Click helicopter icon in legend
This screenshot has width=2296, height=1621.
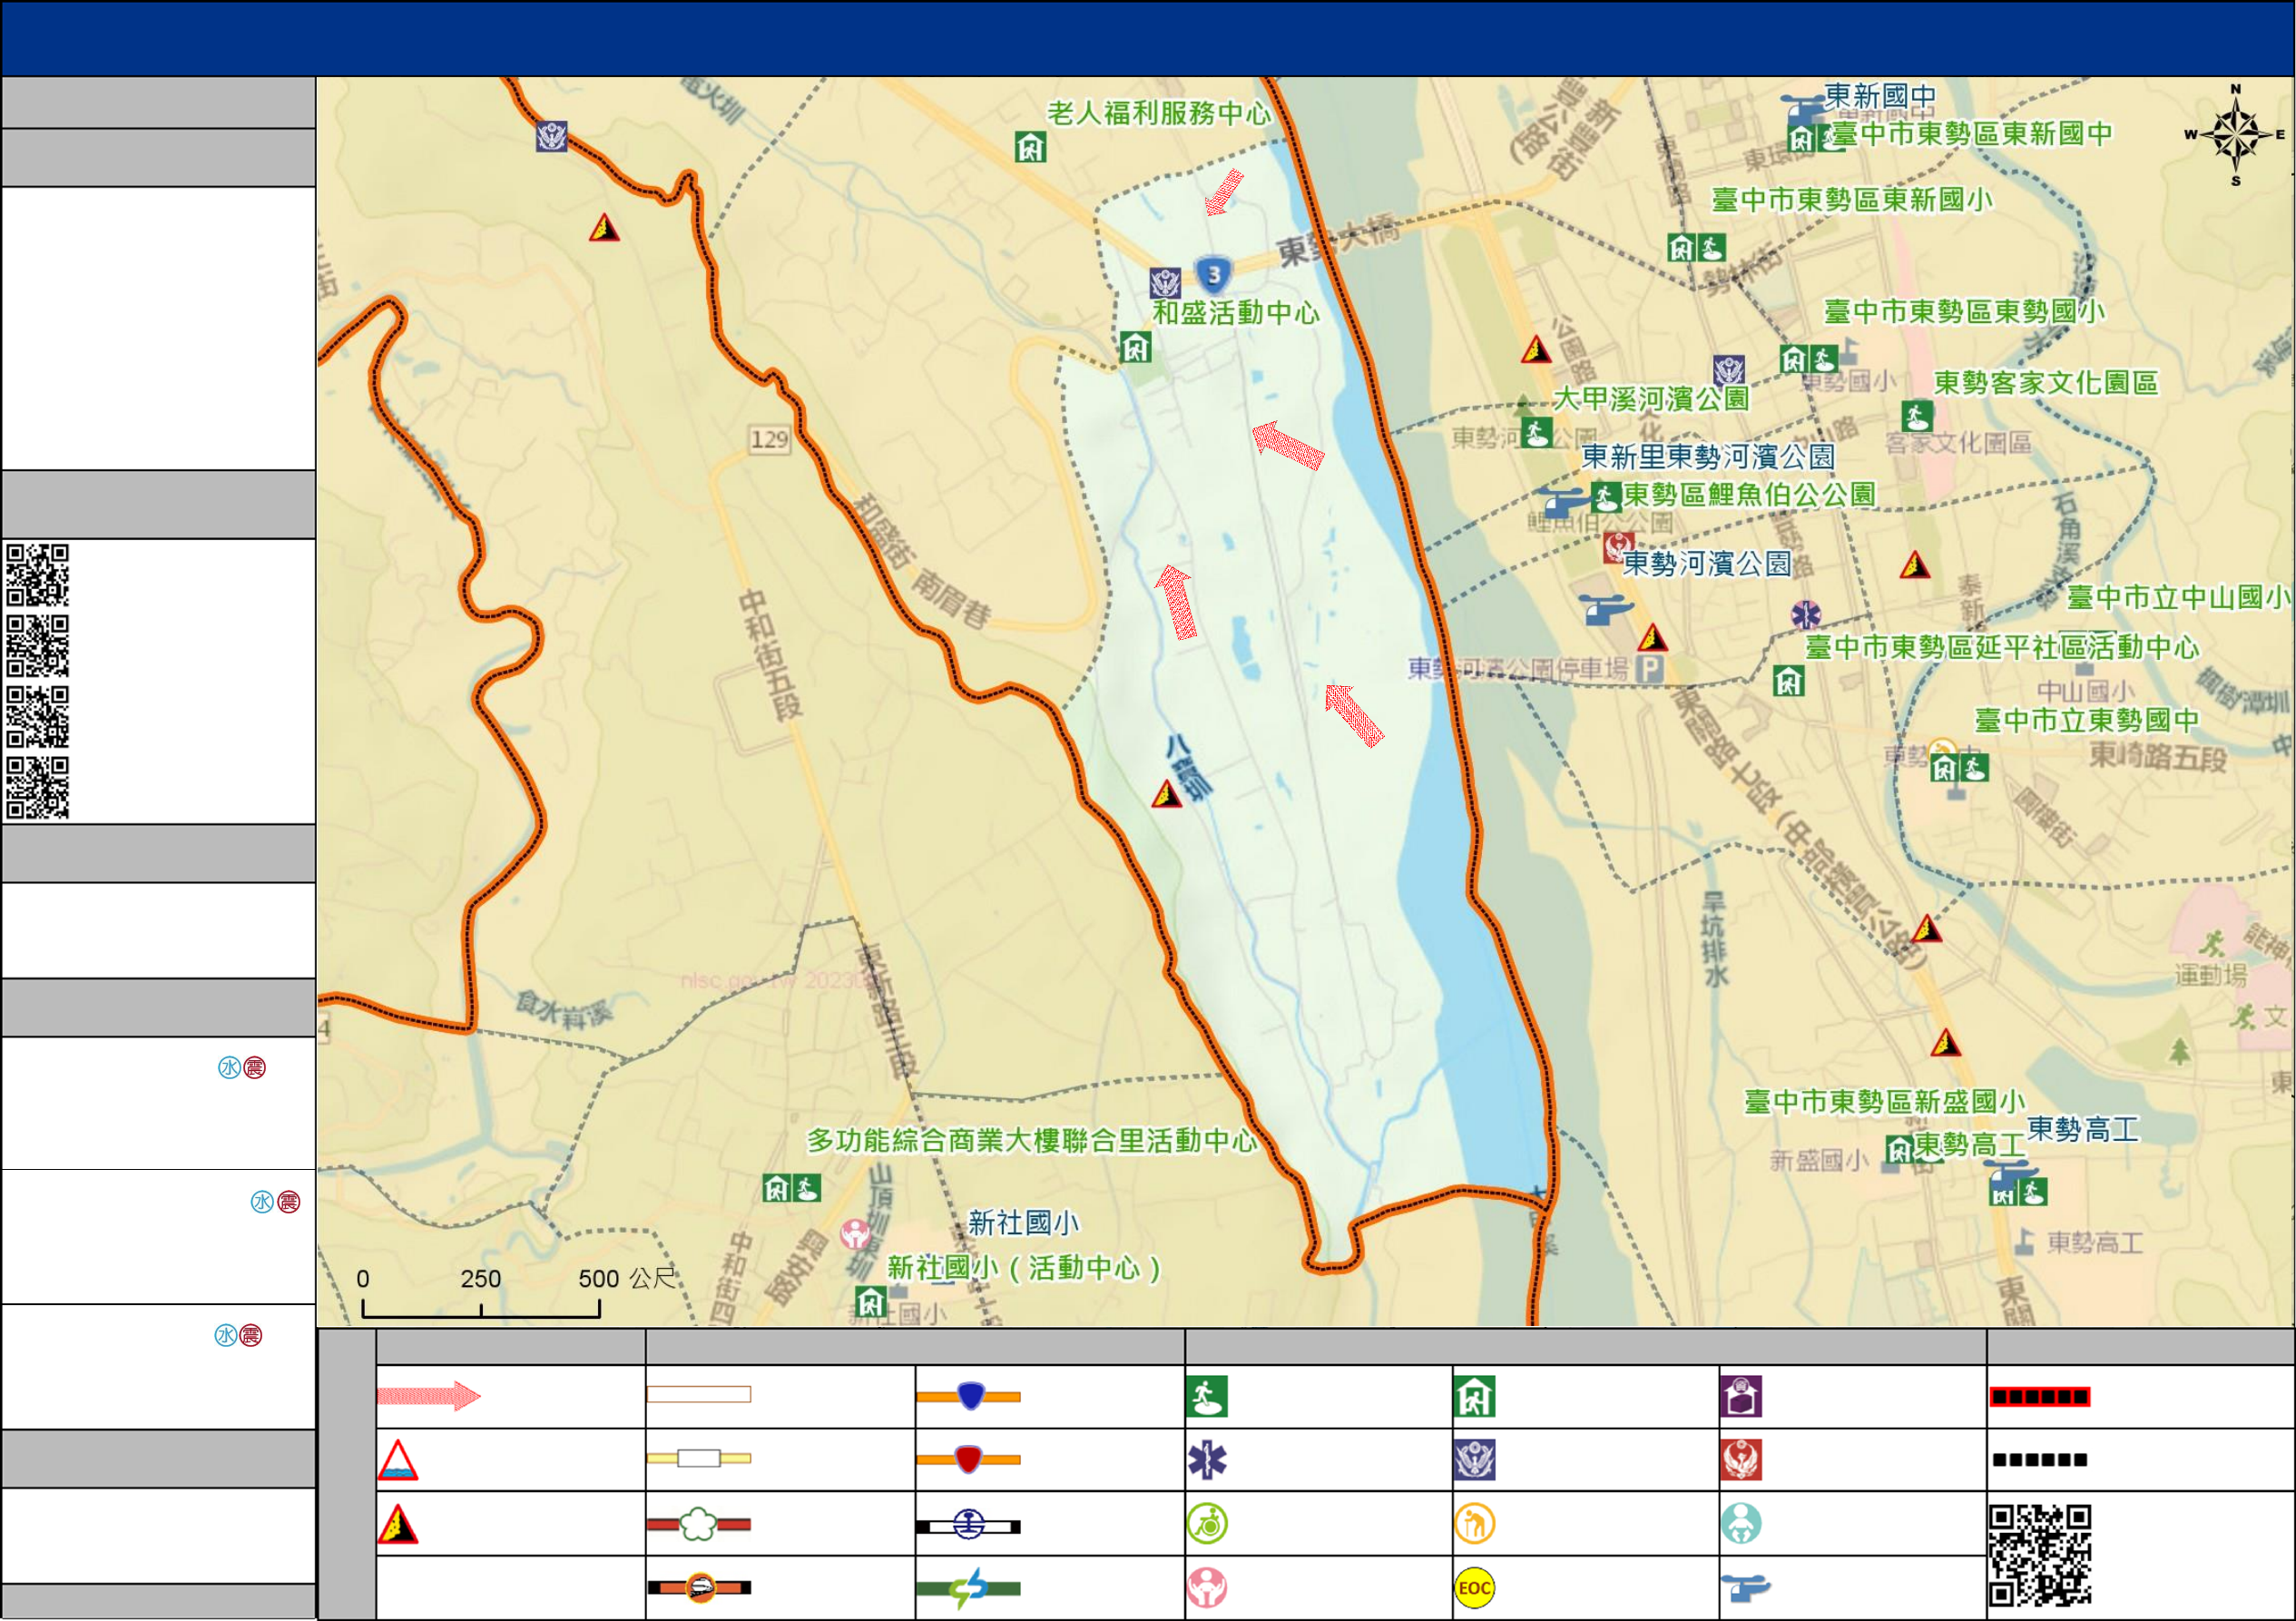(1745, 1587)
